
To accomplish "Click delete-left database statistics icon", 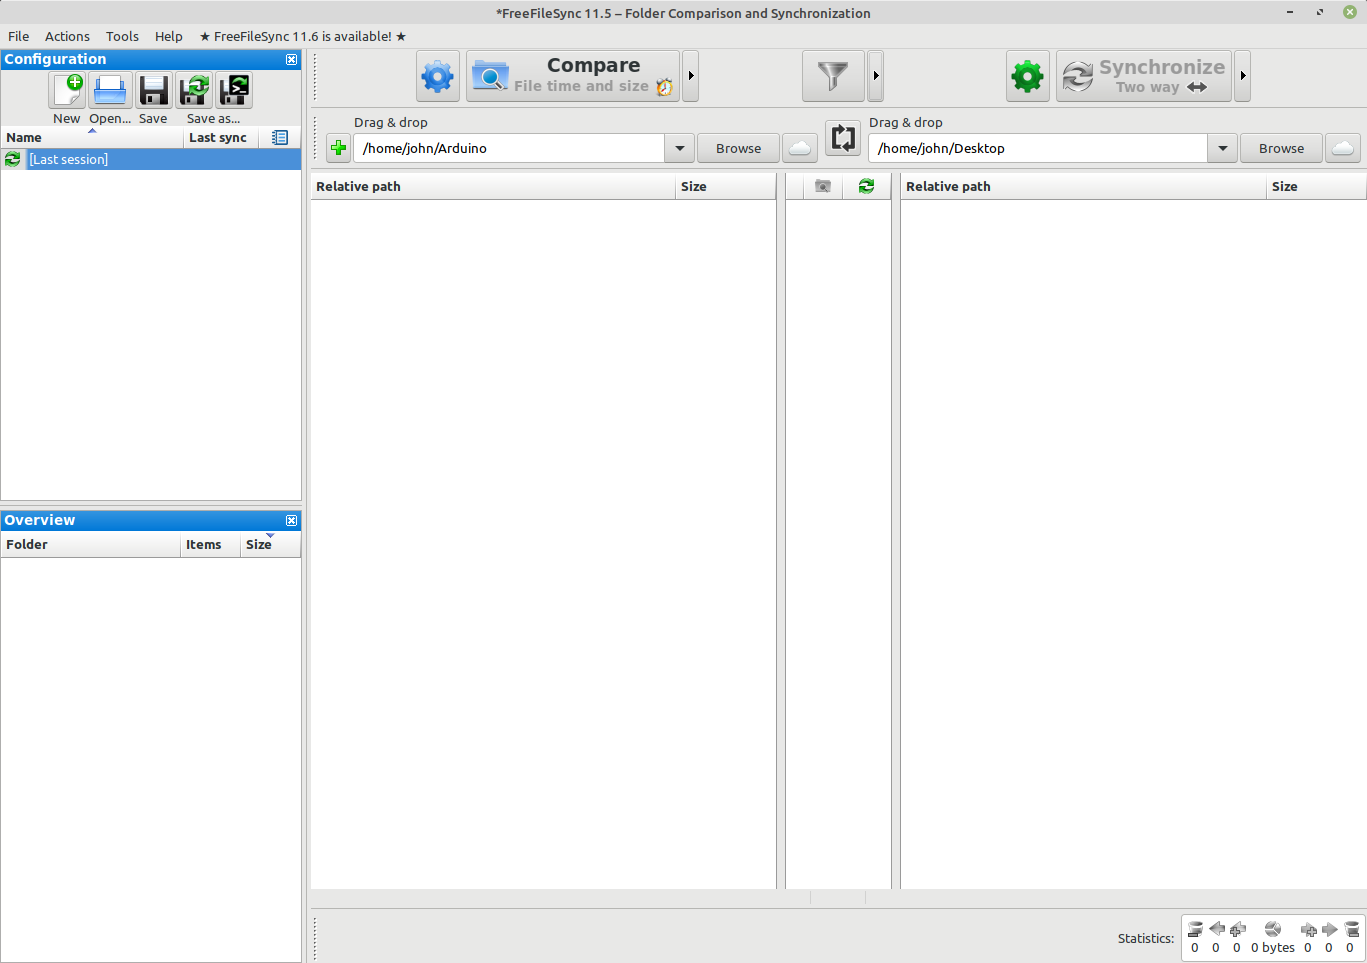I will tap(1195, 929).
